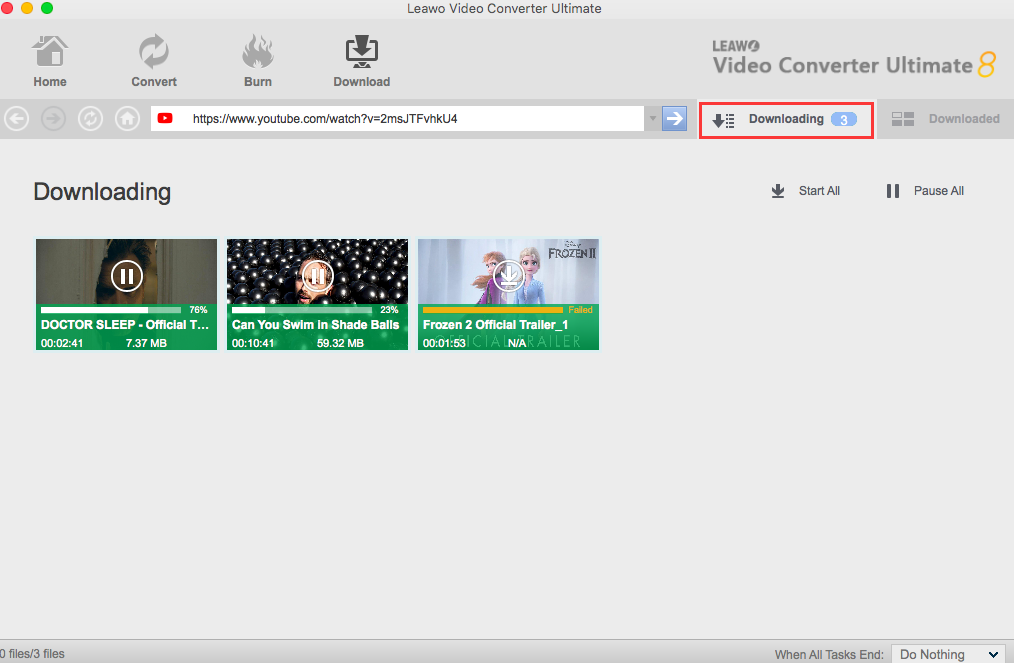
Task: Go forward in the browser
Action: click(54, 118)
